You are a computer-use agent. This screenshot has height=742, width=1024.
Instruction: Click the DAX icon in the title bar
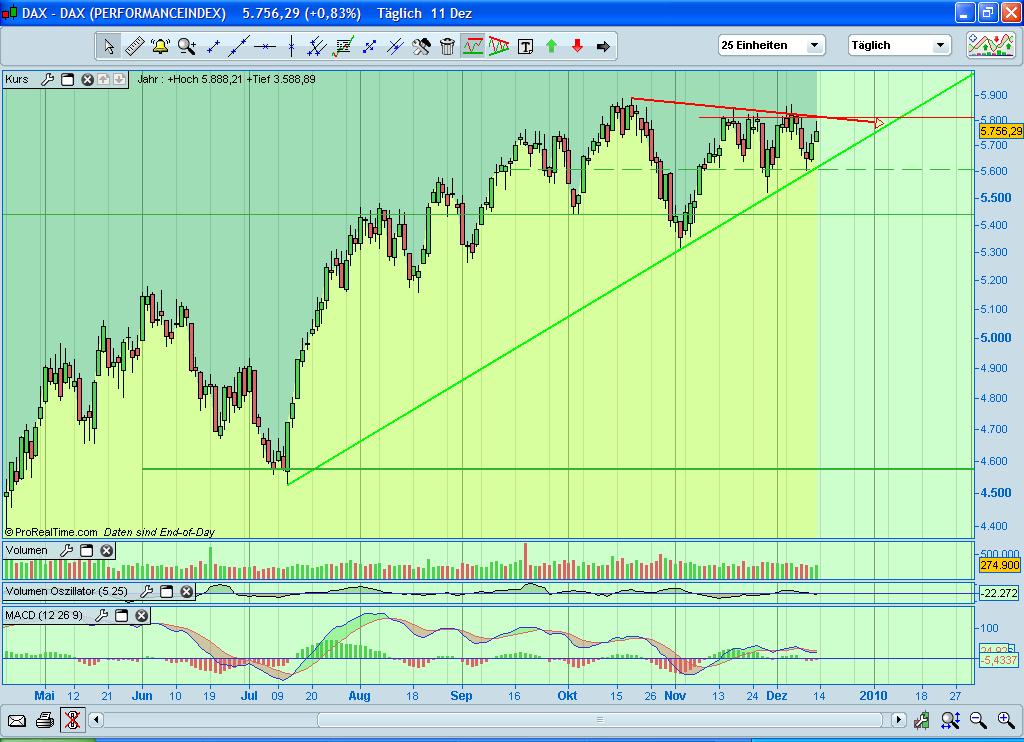click(x=9, y=12)
